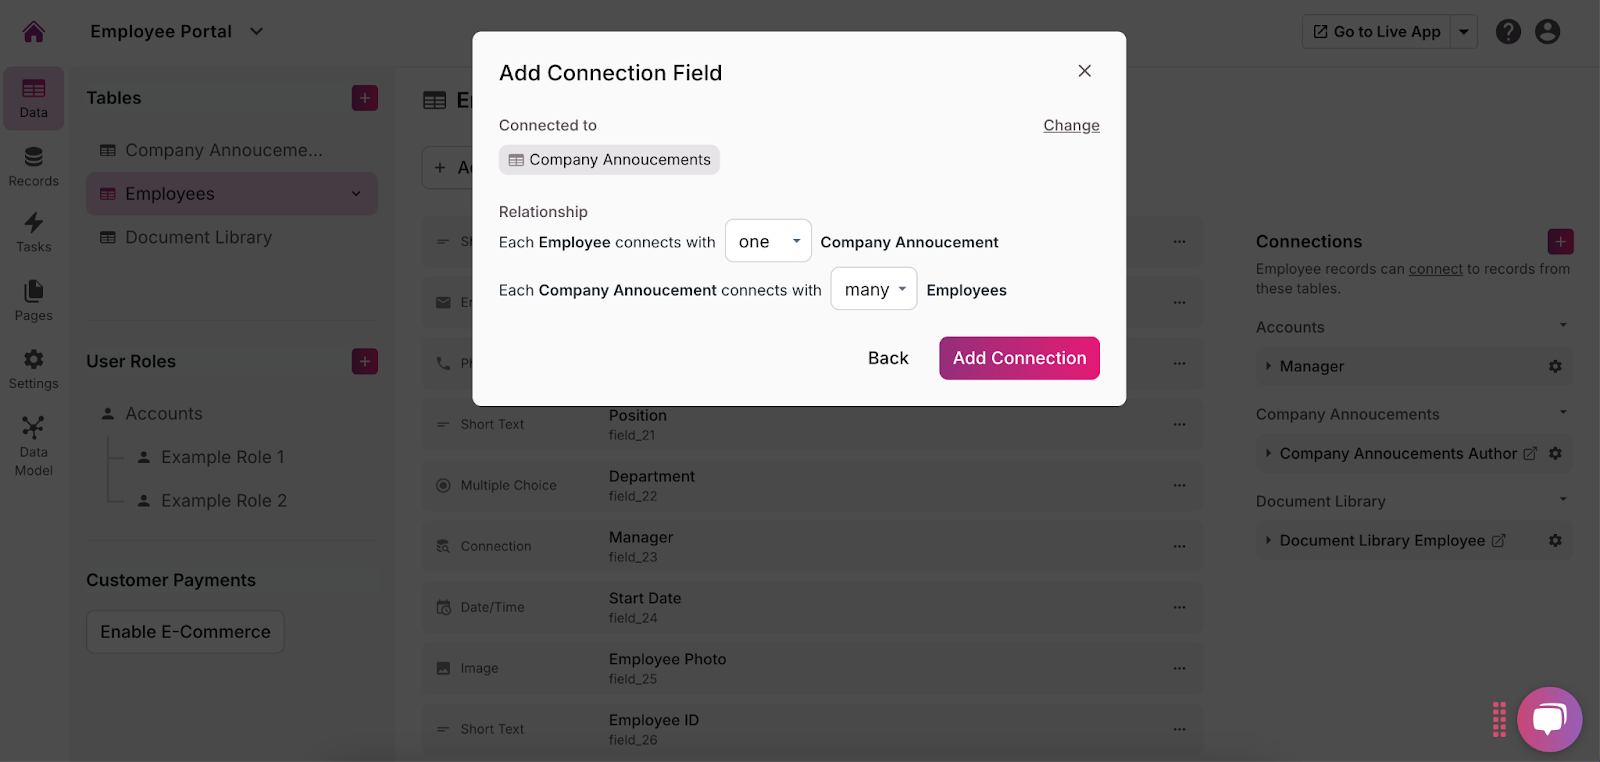Select the Document Library table
Image resolution: width=1600 pixels, height=762 pixels.
click(x=198, y=237)
